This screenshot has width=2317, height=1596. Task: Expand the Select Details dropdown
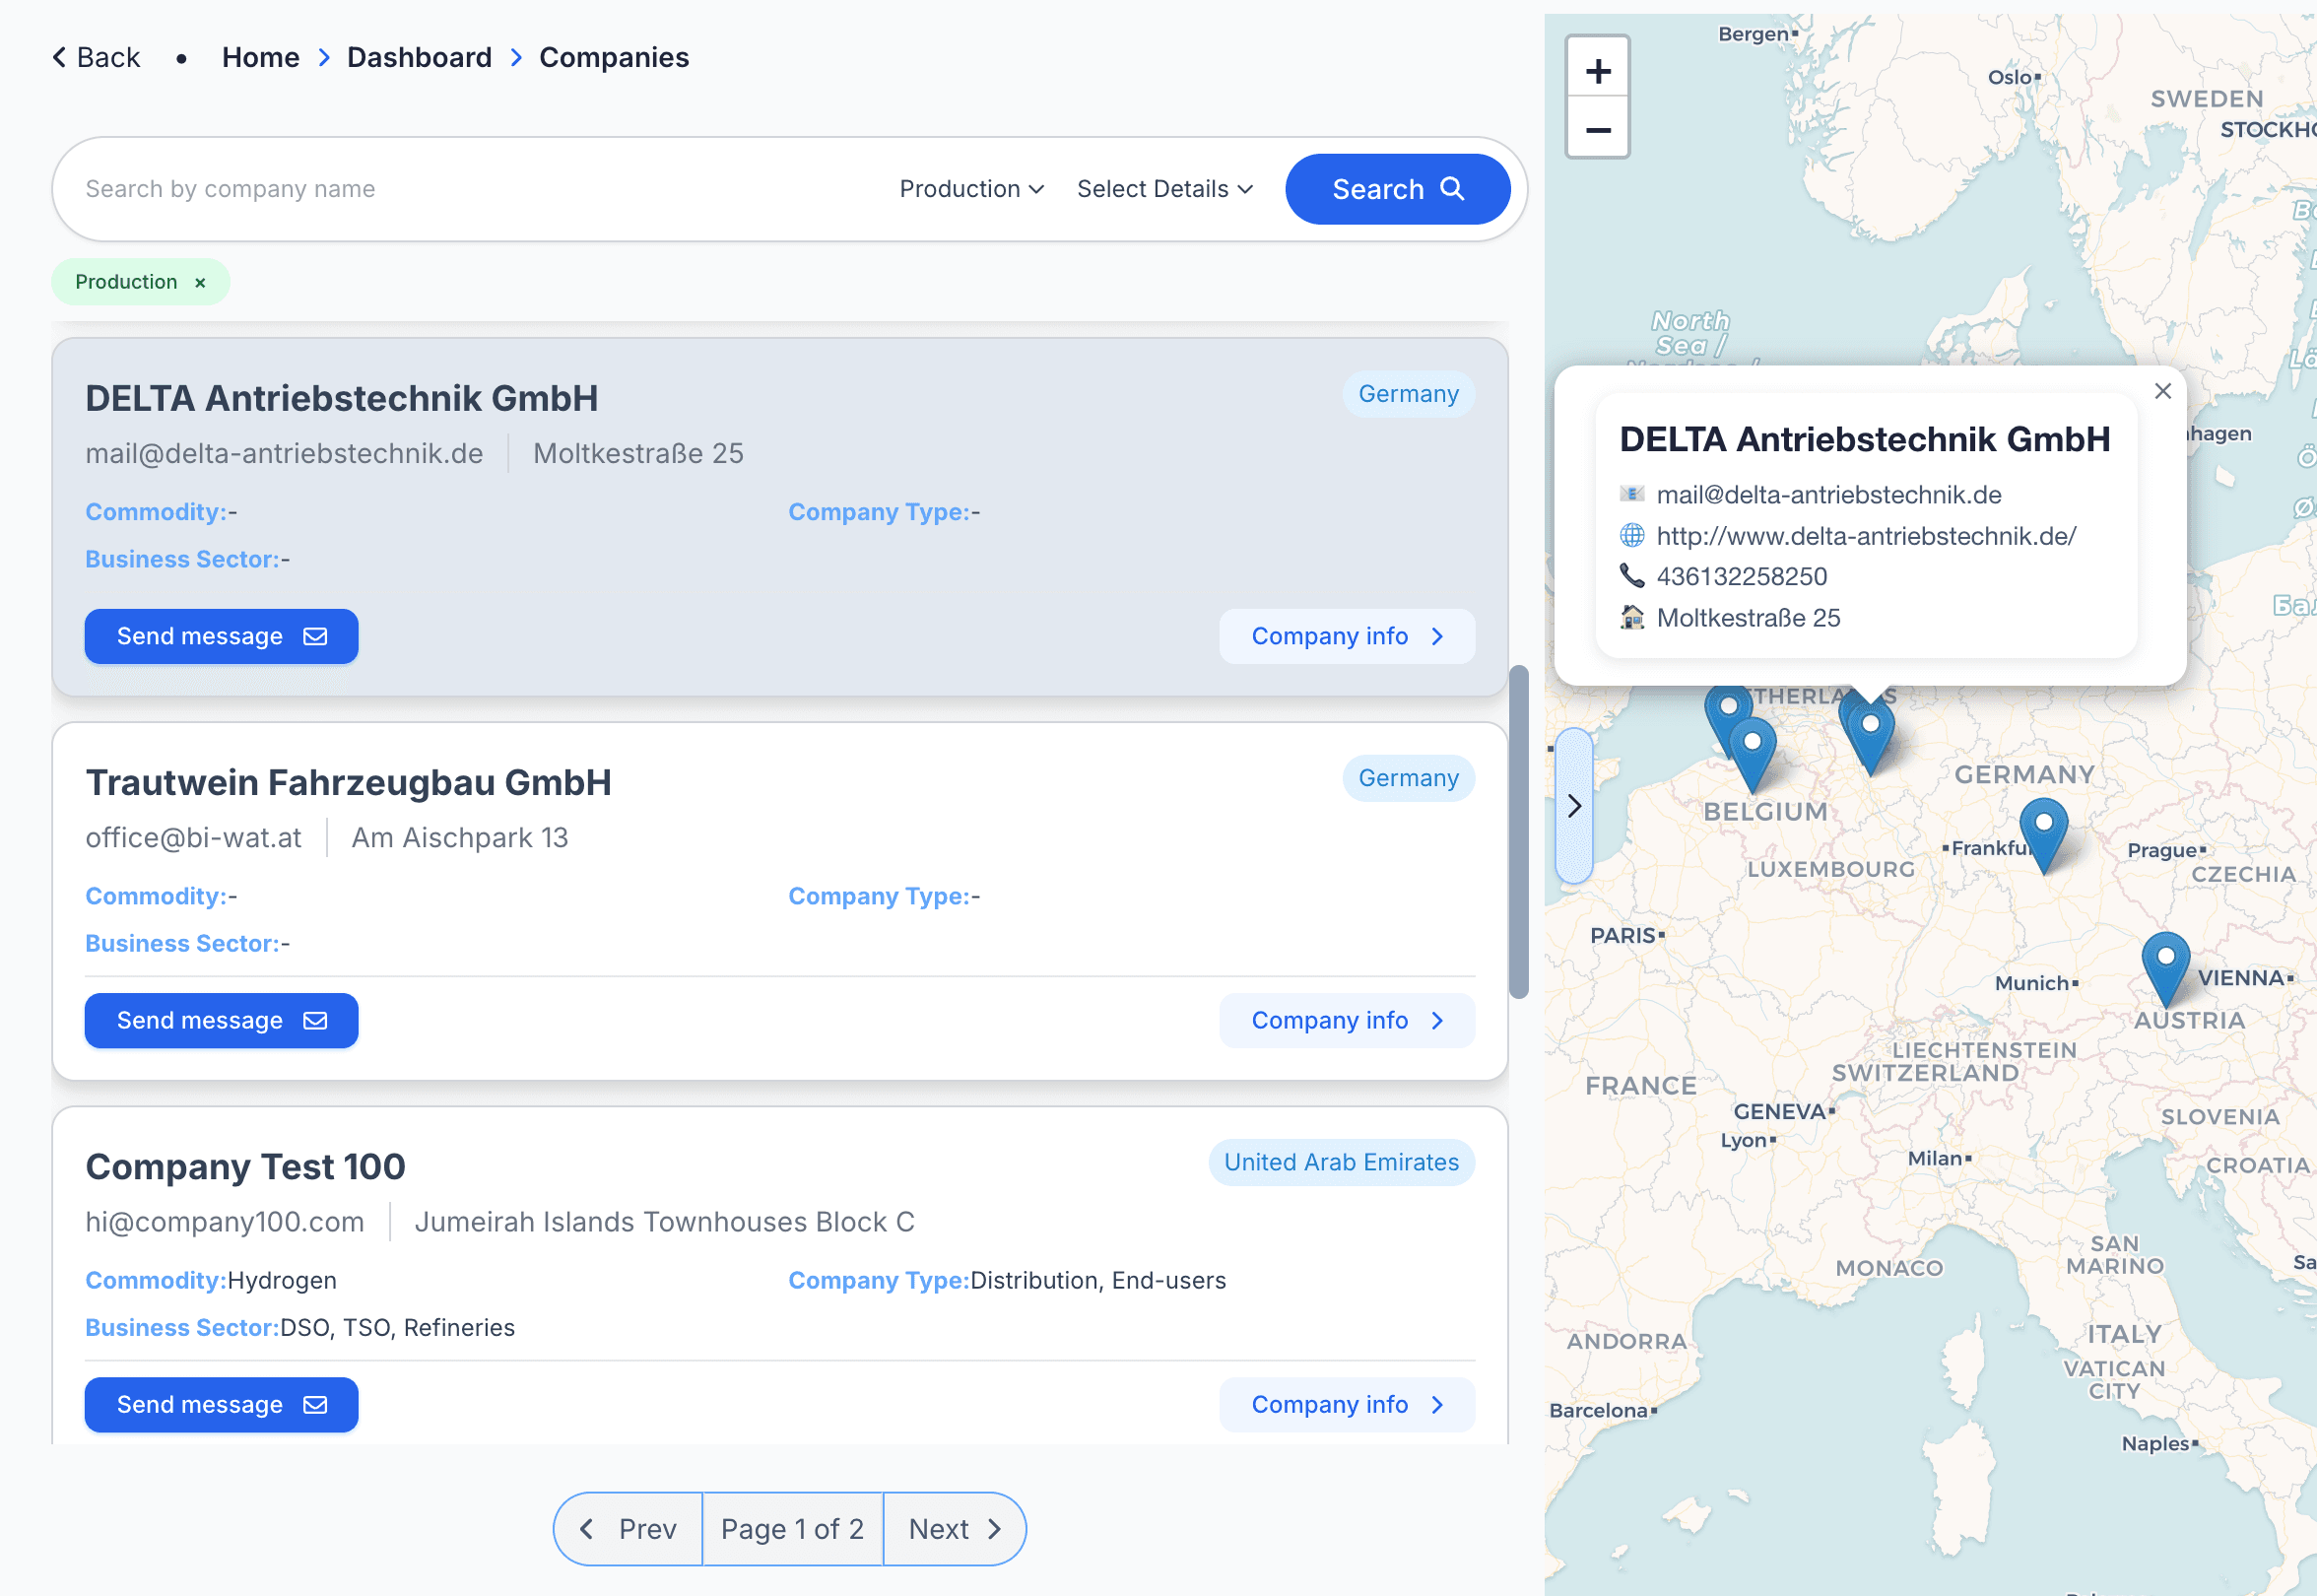(1165, 189)
